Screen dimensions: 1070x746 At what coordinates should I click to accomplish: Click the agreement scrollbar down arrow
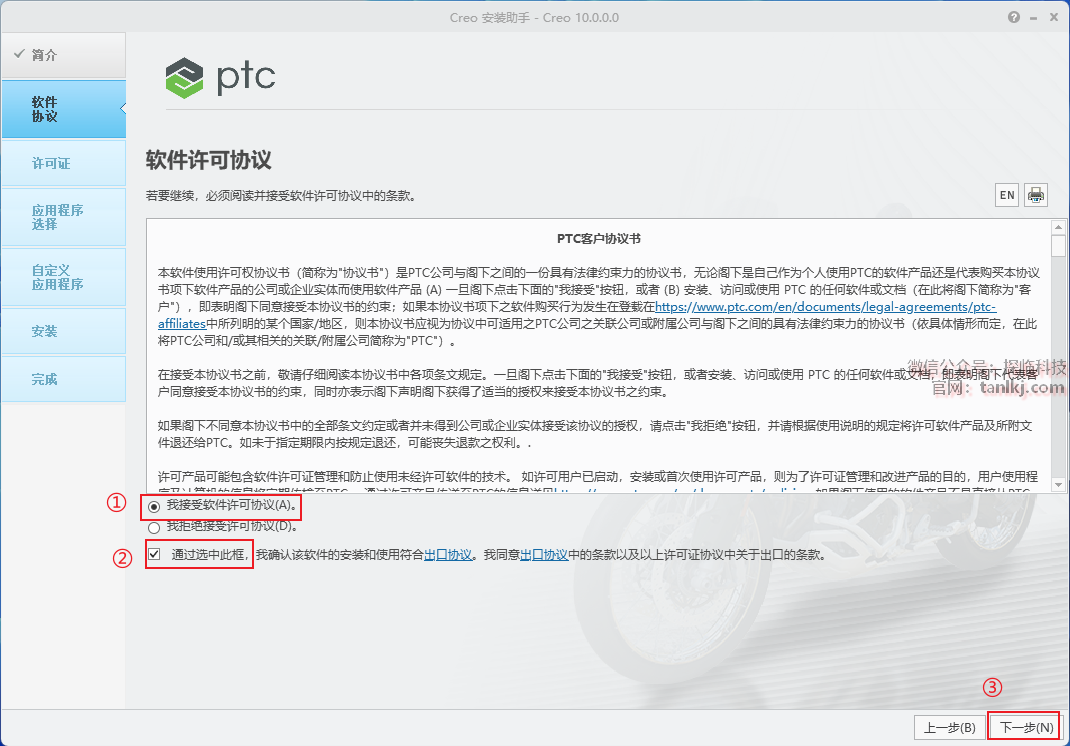1058,485
